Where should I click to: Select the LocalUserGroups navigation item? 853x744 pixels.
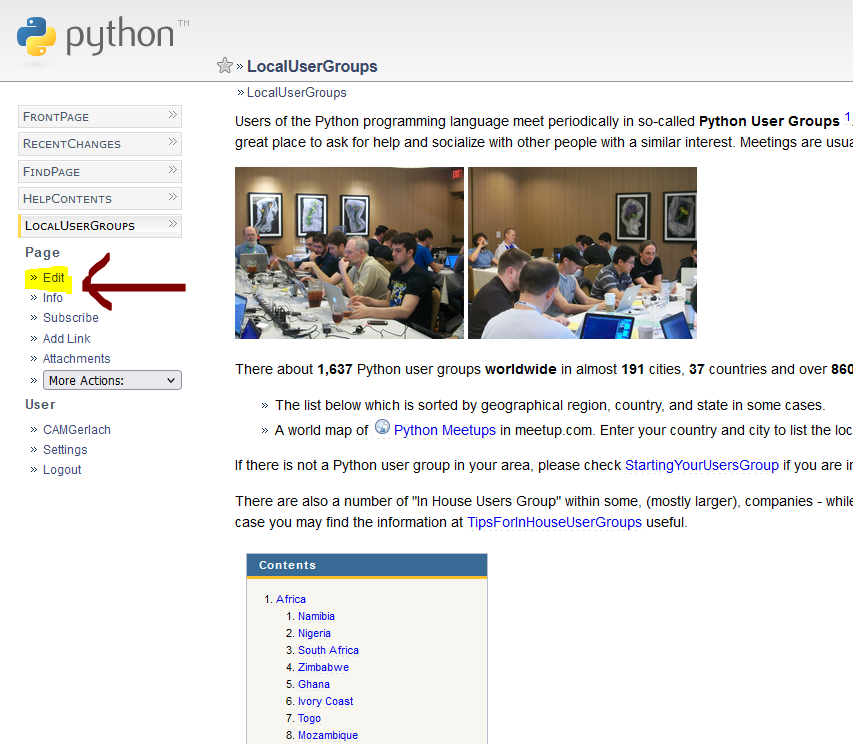[100, 226]
